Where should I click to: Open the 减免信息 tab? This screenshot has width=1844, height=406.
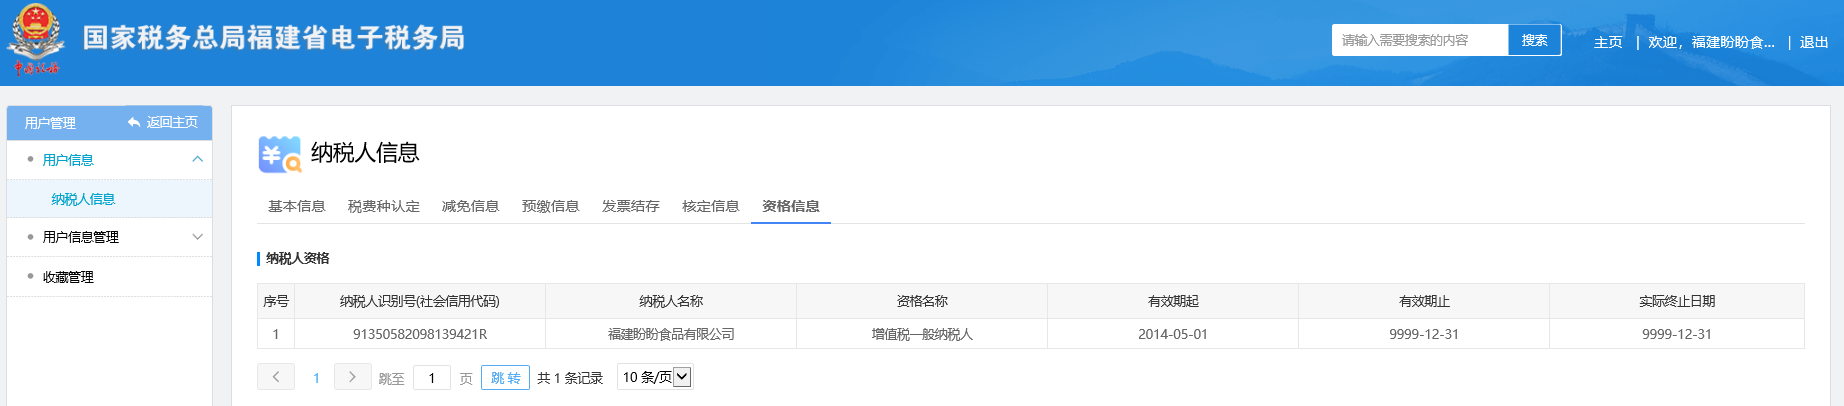pyautogui.click(x=470, y=206)
